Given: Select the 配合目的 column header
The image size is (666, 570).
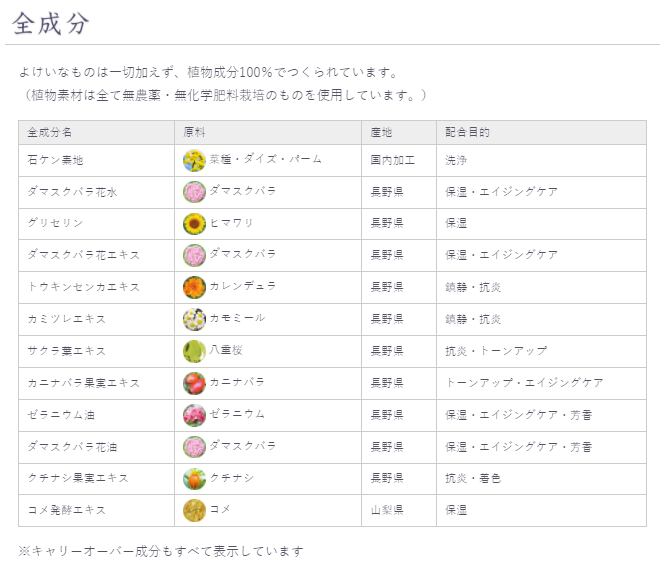Looking at the screenshot, I should [x=467, y=132].
